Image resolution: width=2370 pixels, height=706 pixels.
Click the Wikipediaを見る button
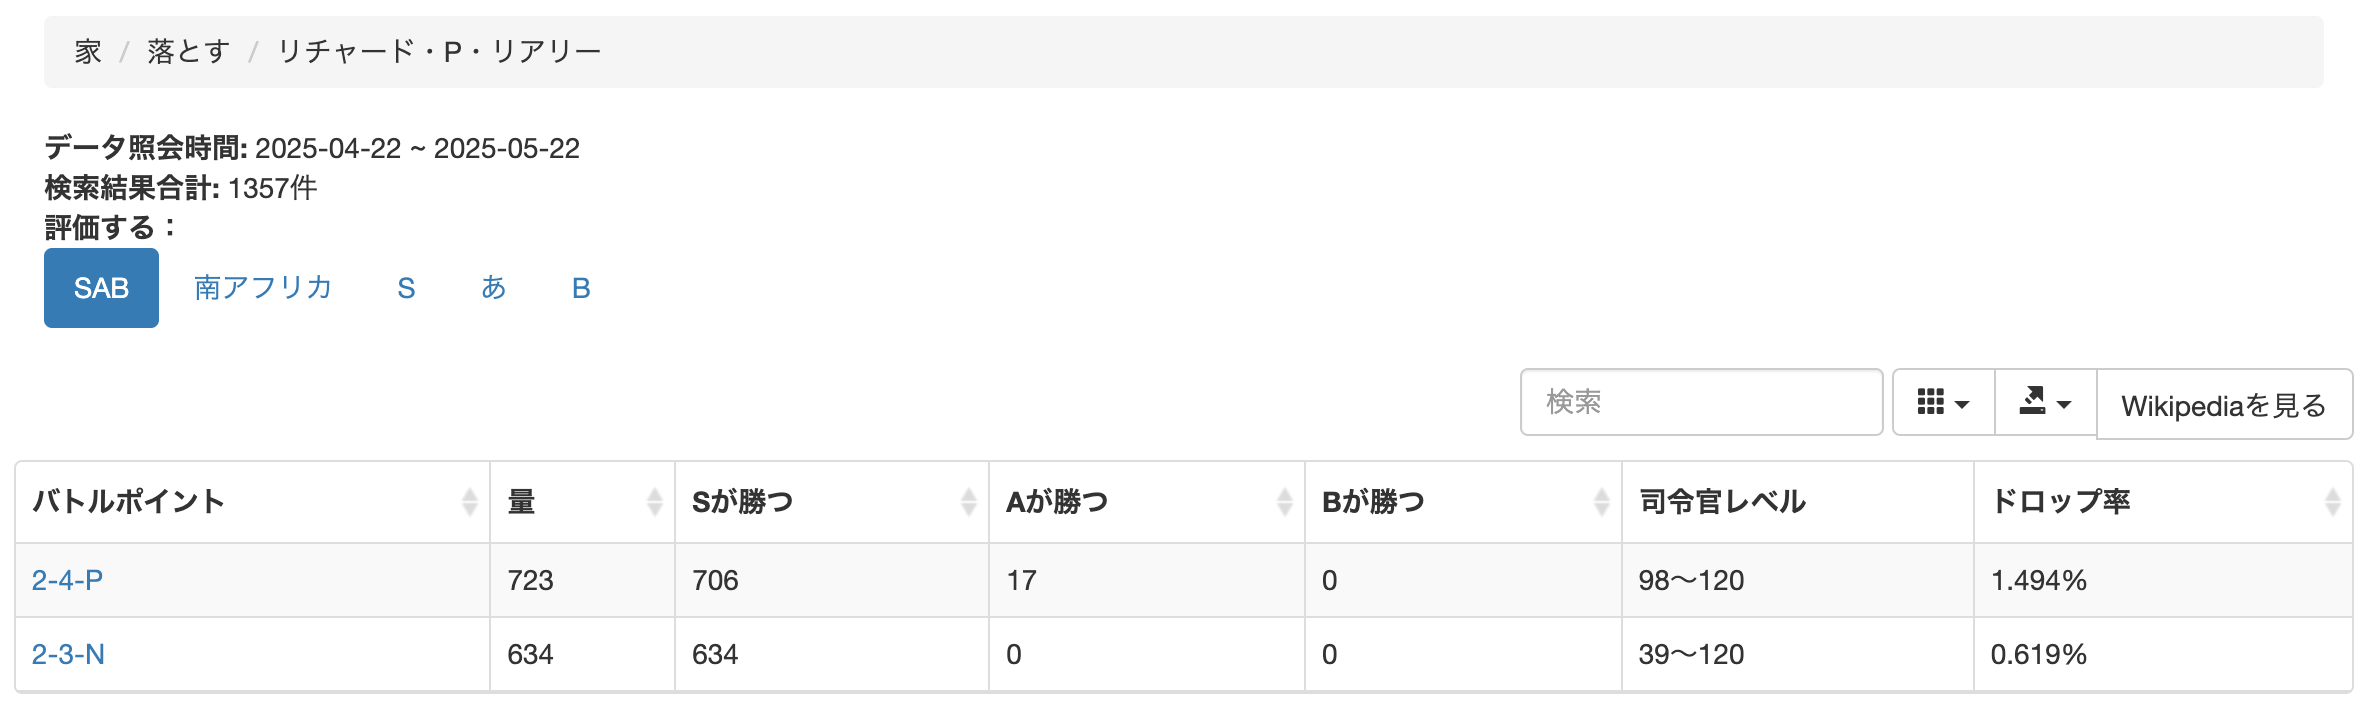(x=2224, y=405)
